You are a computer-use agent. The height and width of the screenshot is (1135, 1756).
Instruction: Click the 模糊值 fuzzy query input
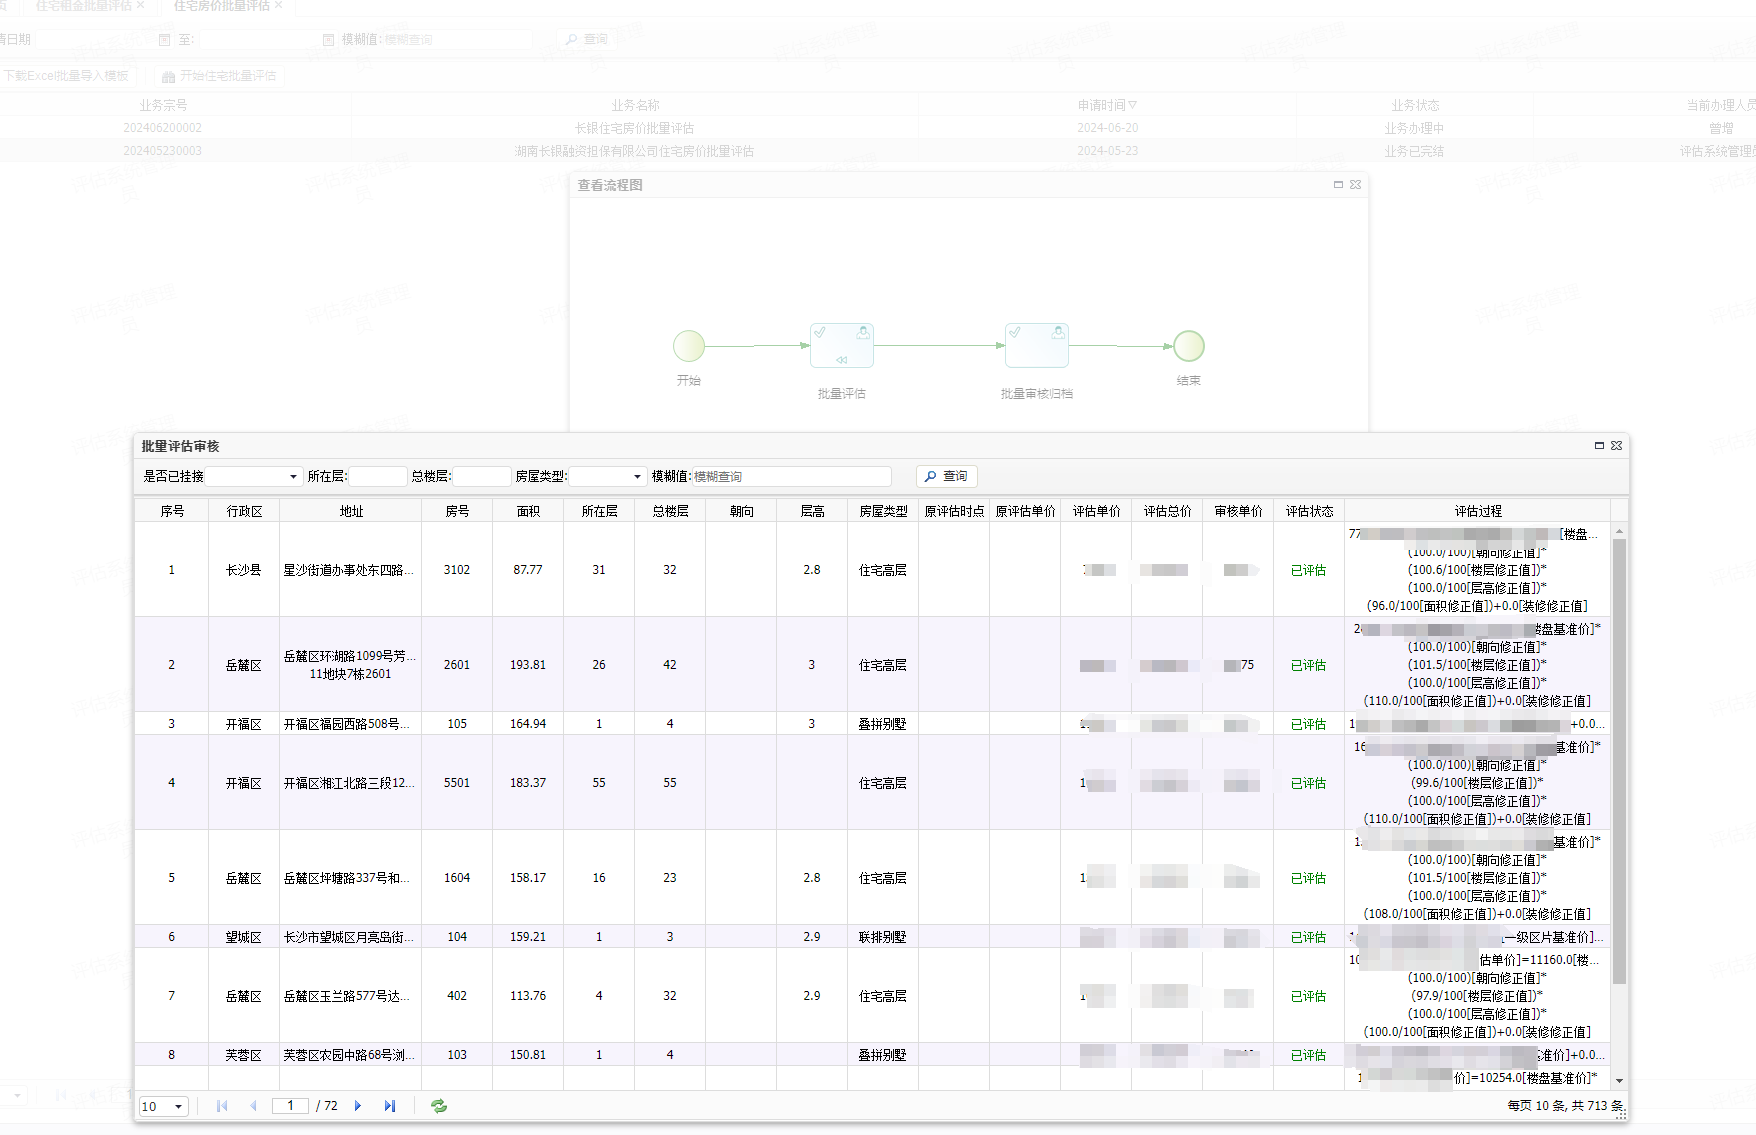(x=790, y=477)
